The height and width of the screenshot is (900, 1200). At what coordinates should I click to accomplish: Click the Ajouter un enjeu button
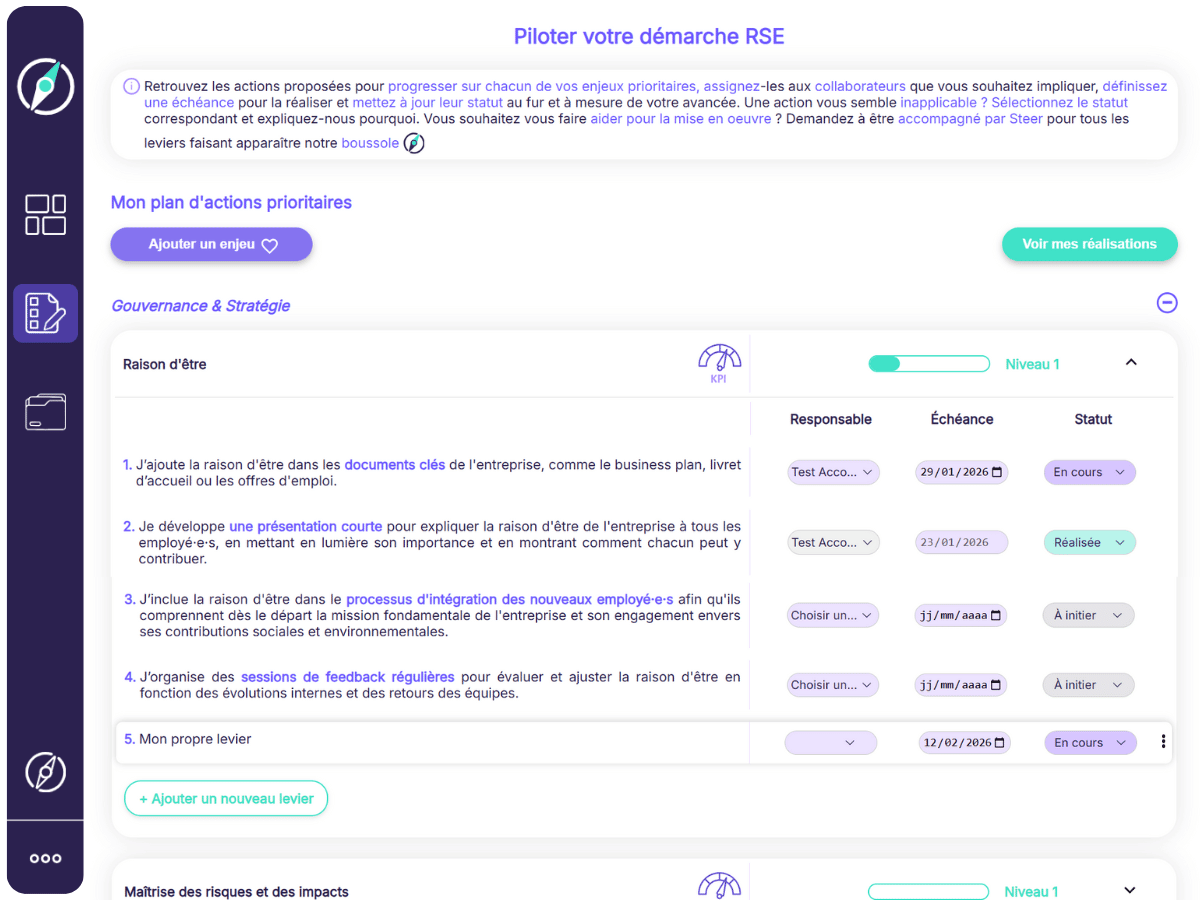click(211, 244)
